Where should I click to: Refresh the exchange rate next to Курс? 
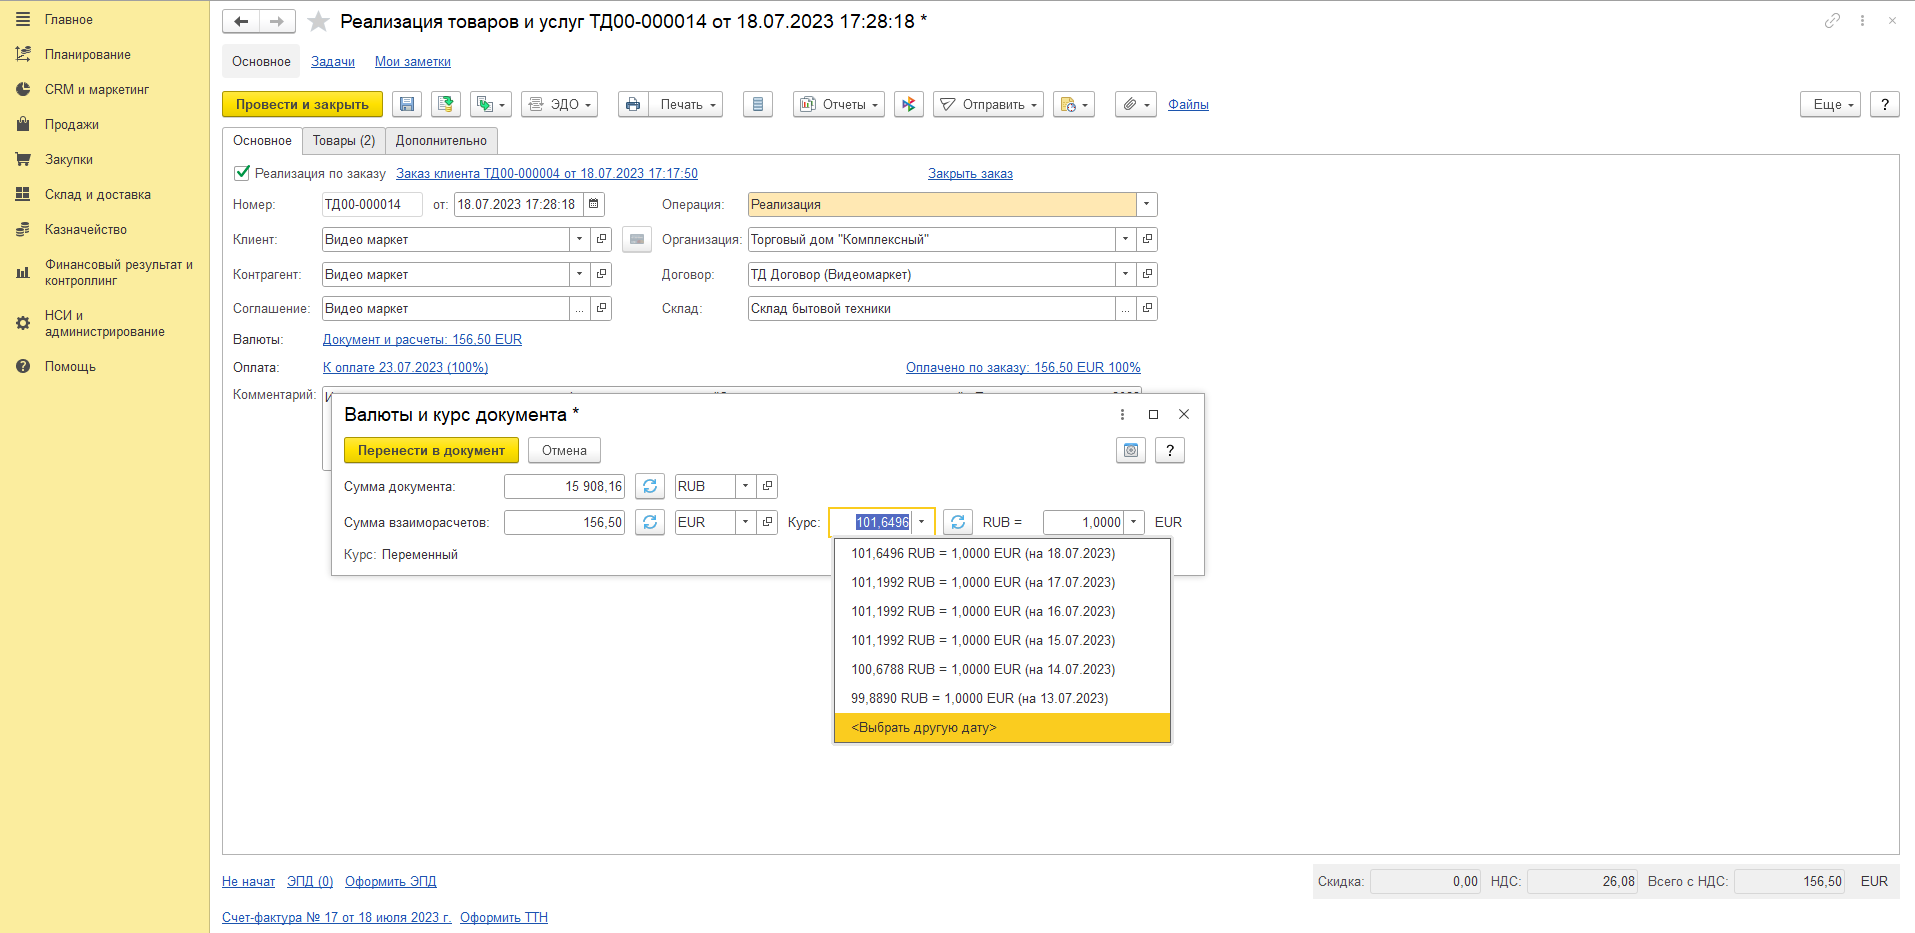pyautogui.click(x=958, y=522)
